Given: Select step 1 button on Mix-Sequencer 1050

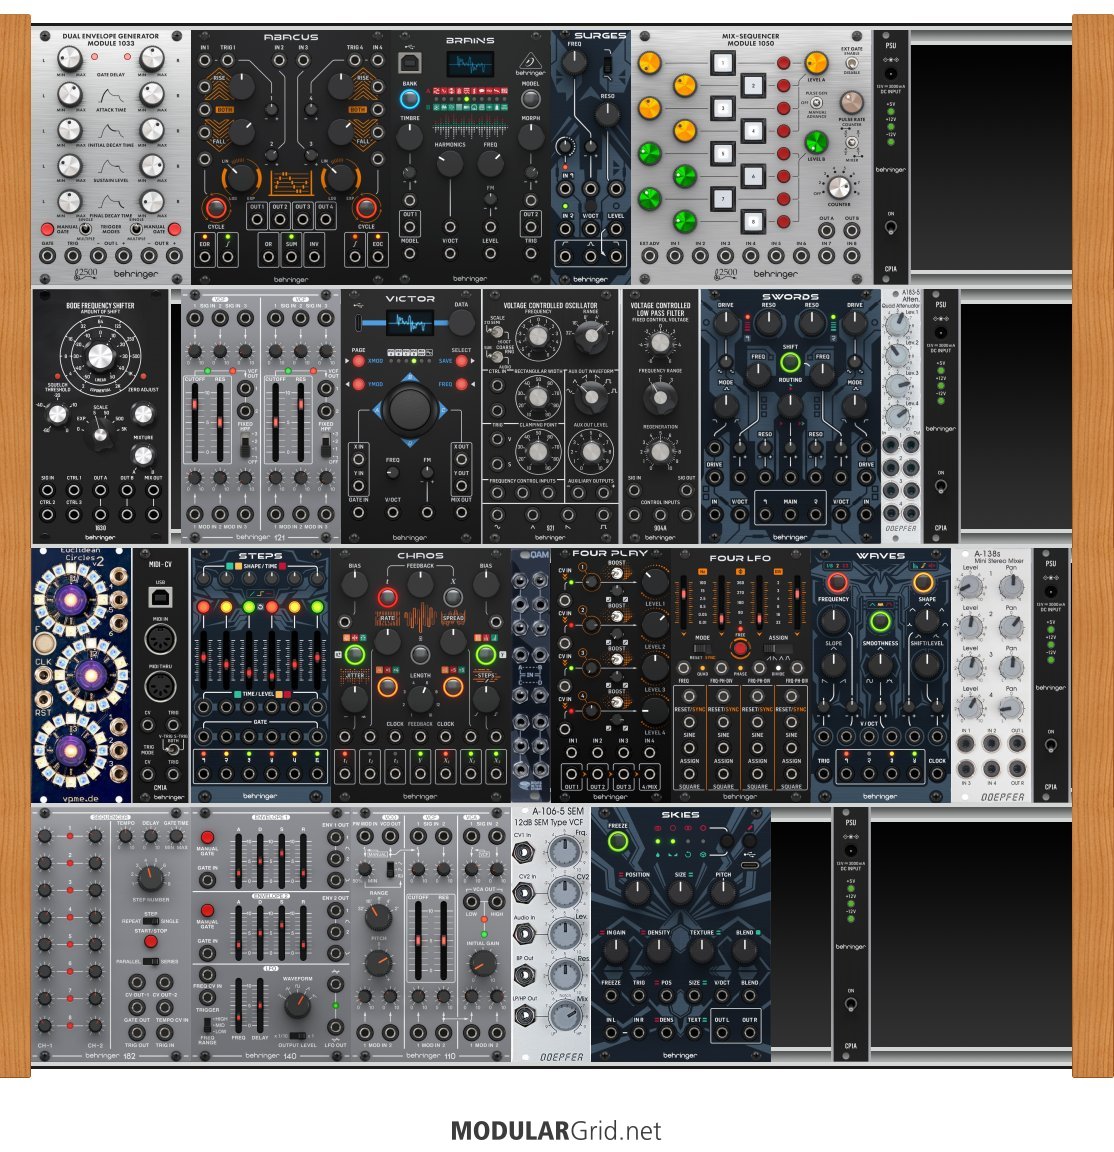Looking at the screenshot, I should pos(722,62).
